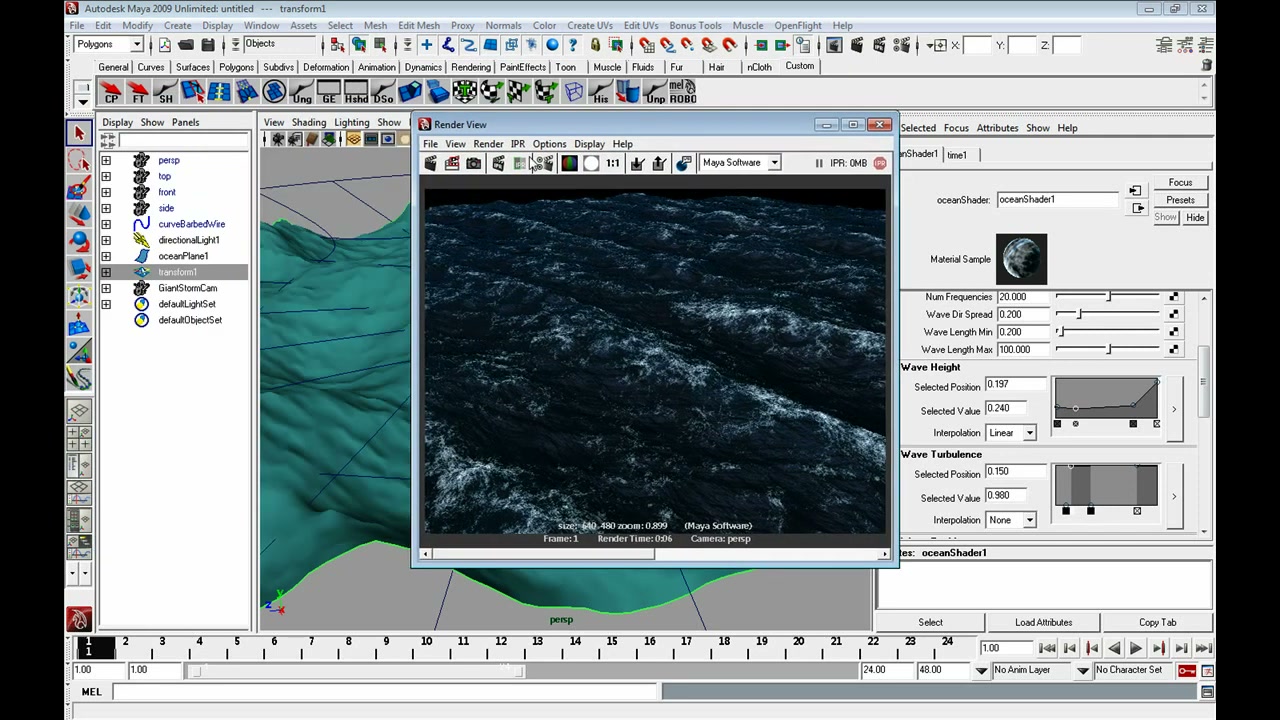The height and width of the screenshot is (720, 1280).
Task: Toggle alpha channel display in Render View
Action: click(591, 163)
